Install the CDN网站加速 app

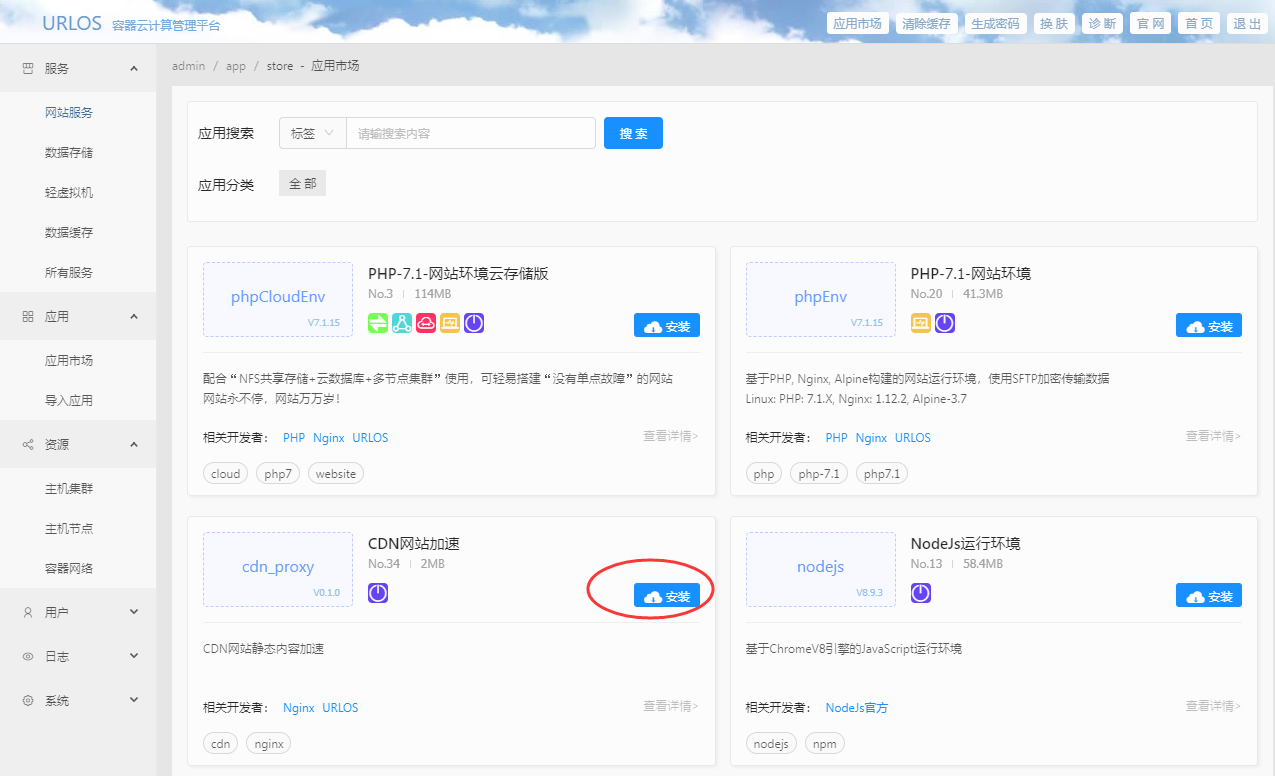pos(667,596)
